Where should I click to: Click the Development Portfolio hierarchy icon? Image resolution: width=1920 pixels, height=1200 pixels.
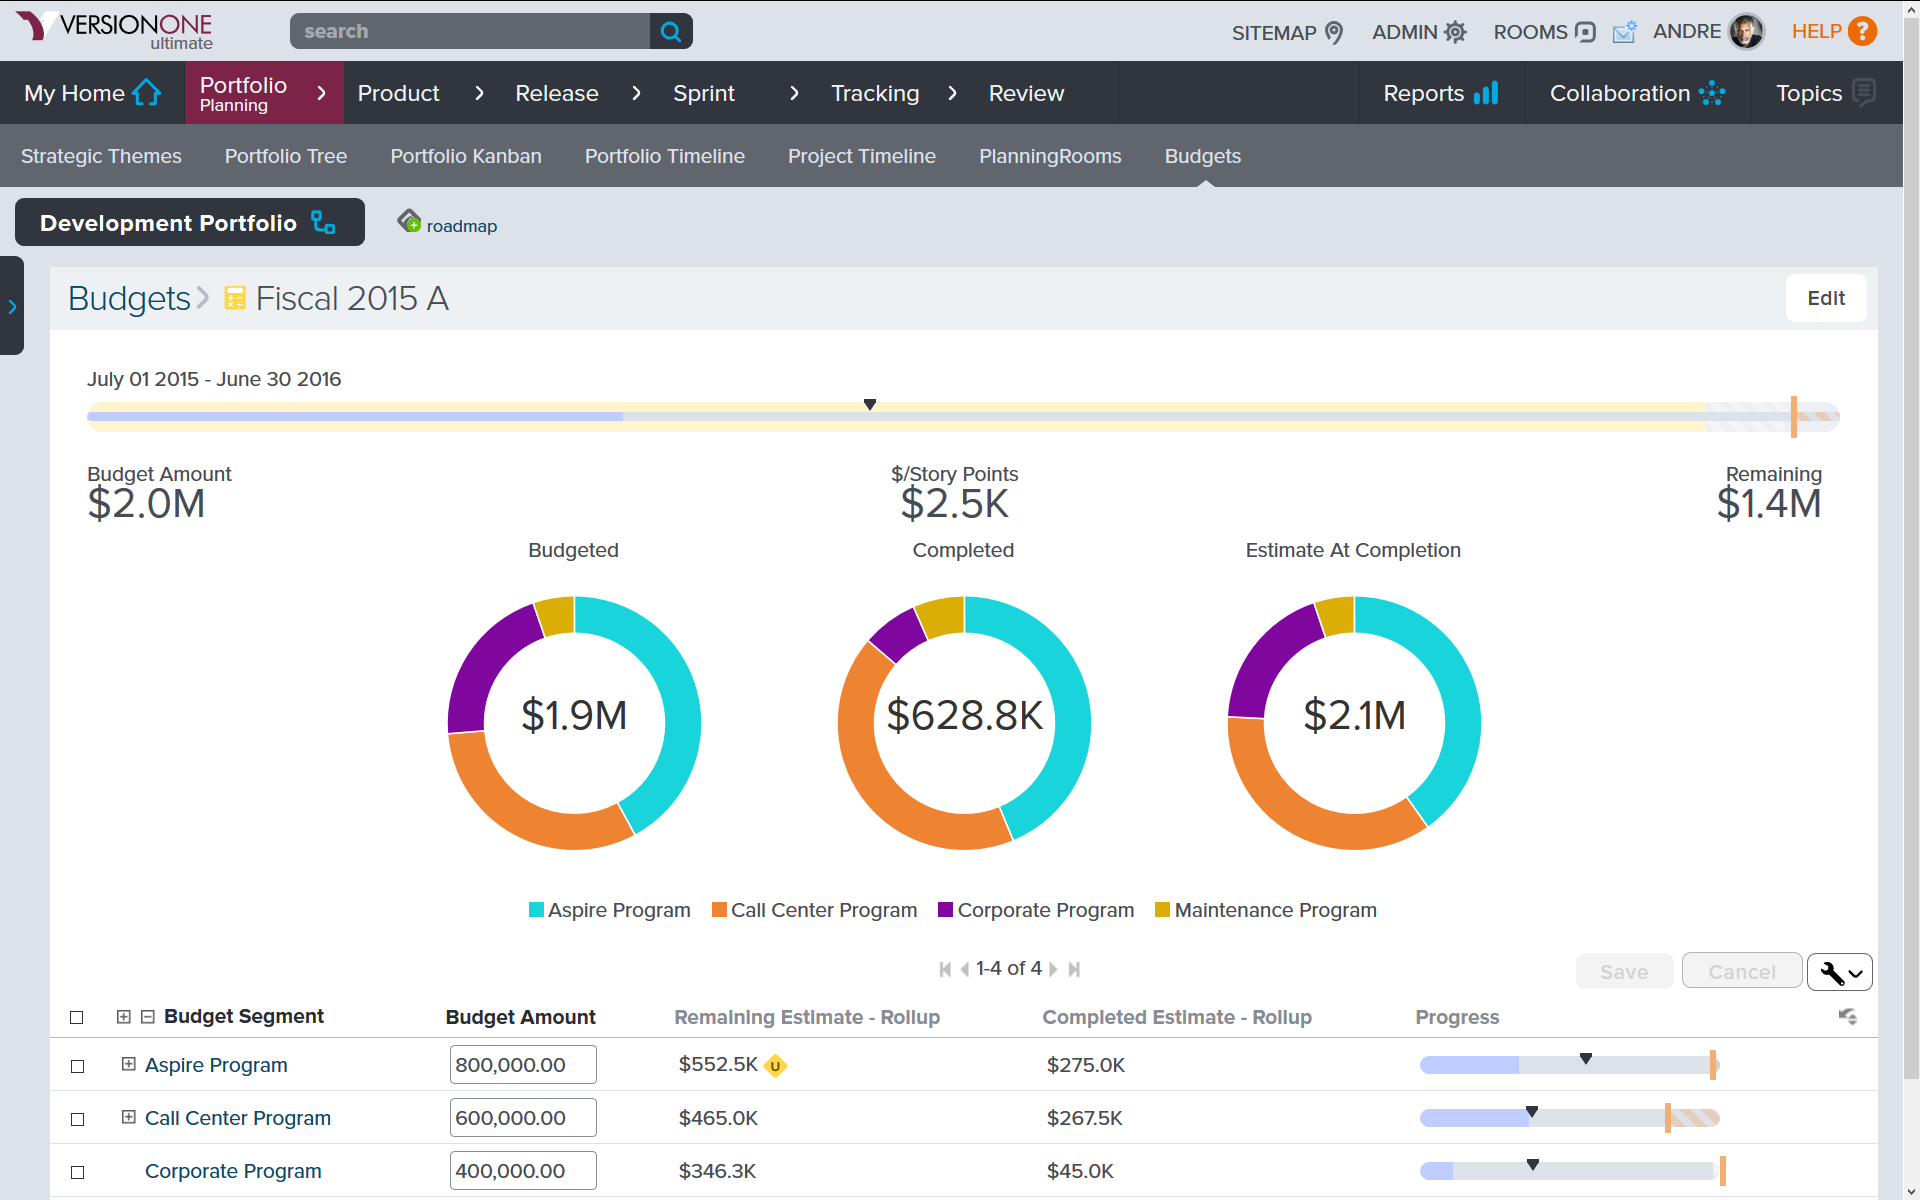pyautogui.click(x=323, y=222)
